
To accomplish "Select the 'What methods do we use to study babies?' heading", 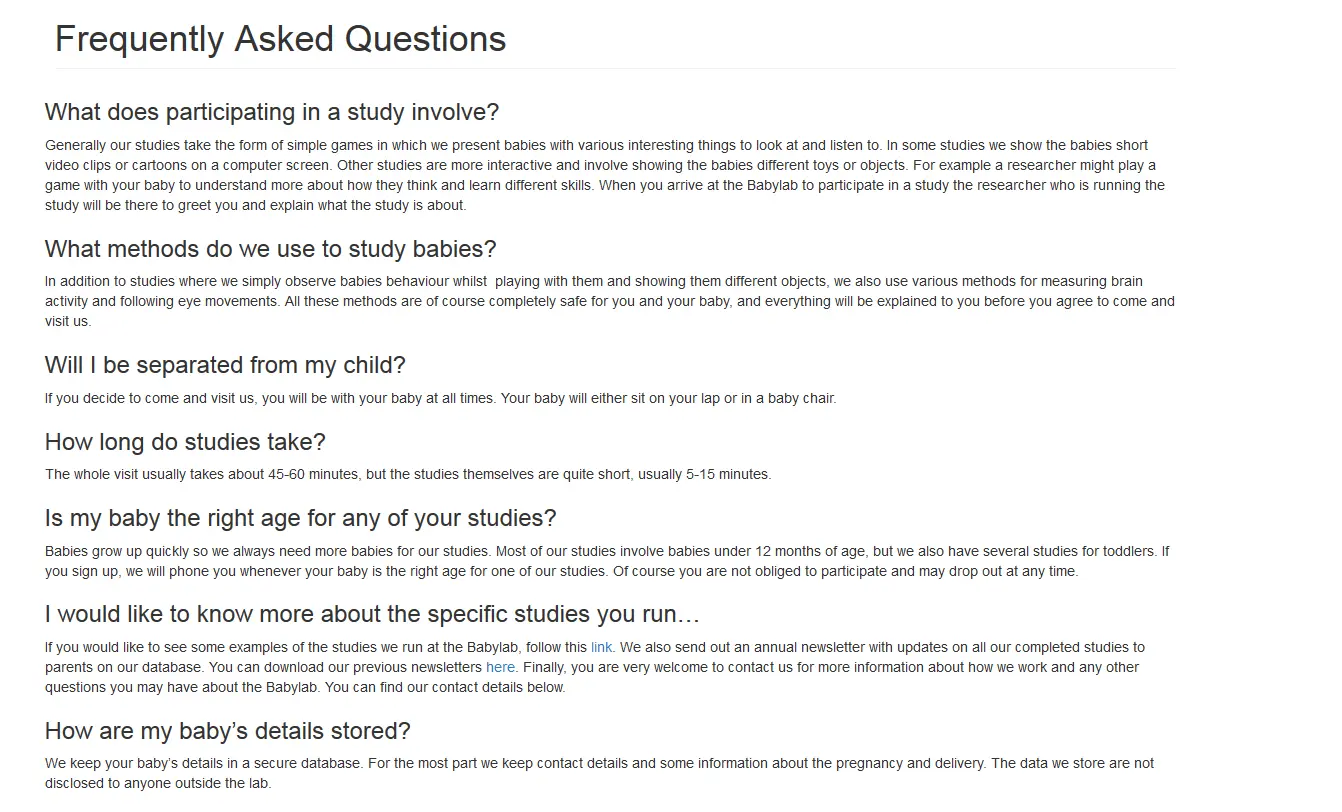I will (270, 249).
